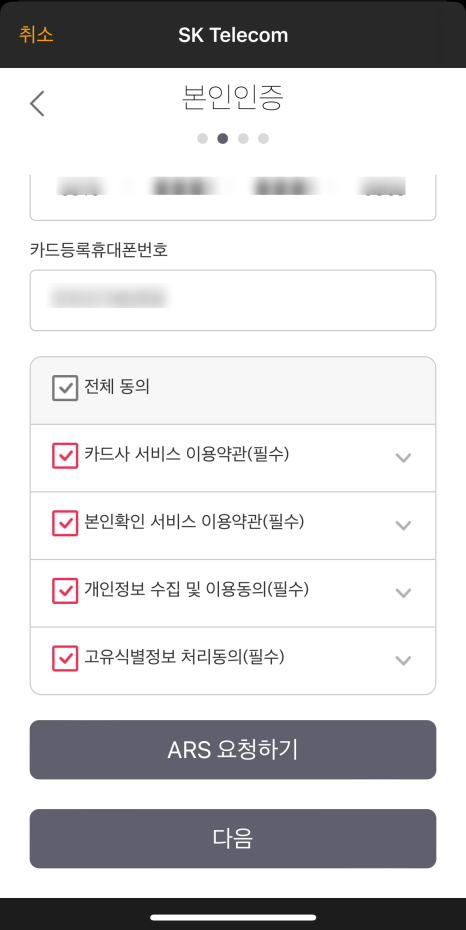Uncheck 카드사 서비스 이용약관 checkbox
Screen dimensions: 466x930
pyautogui.click(x=65, y=456)
